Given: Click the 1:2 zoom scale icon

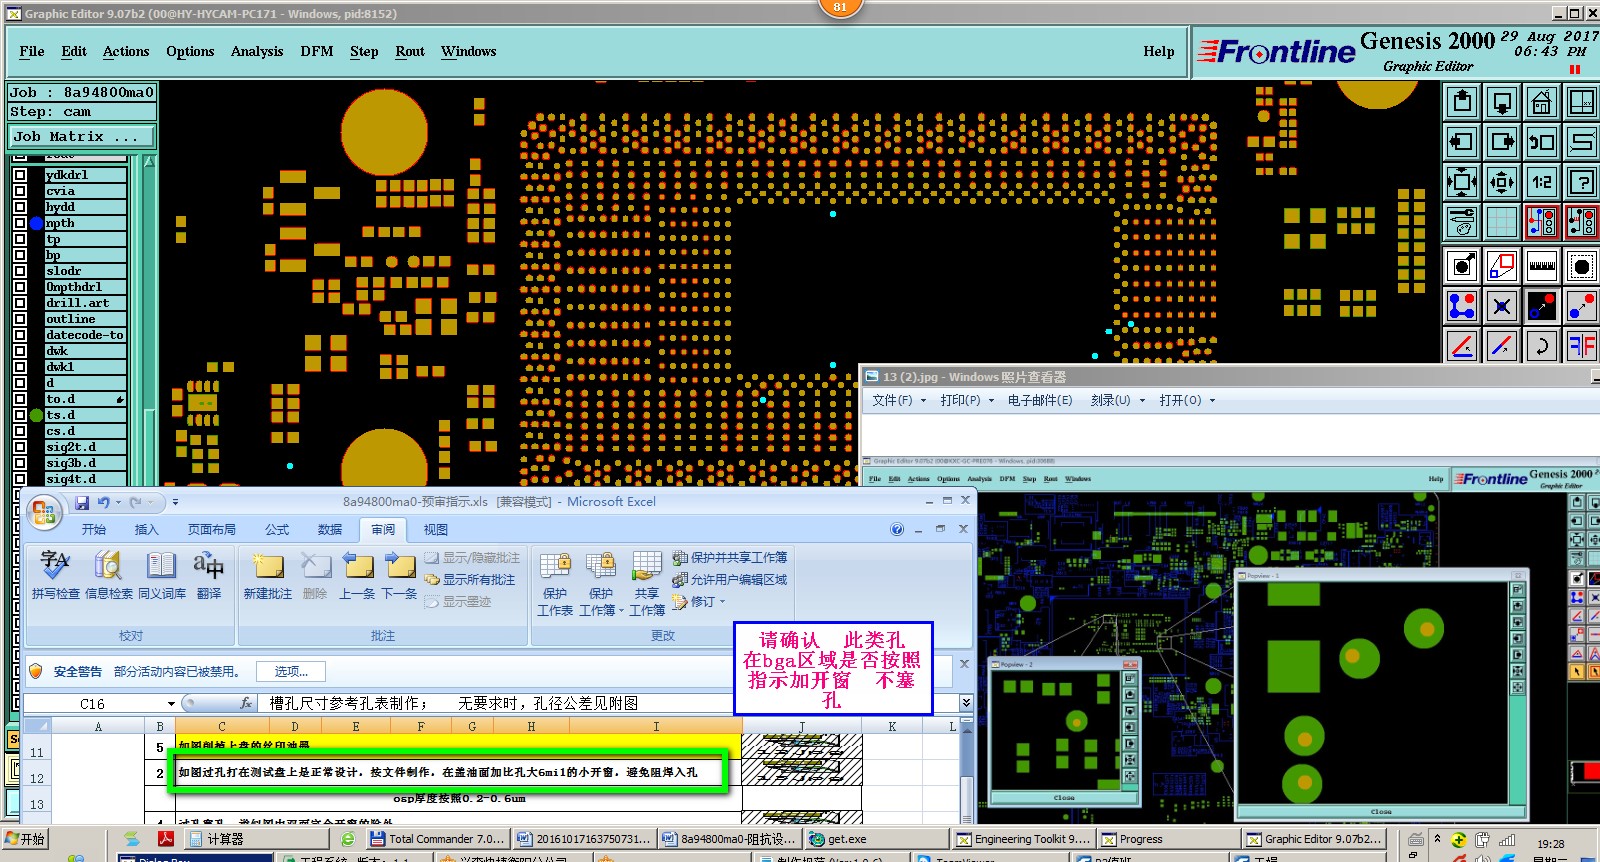Looking at the screenshot, I should pos(1542,182).
